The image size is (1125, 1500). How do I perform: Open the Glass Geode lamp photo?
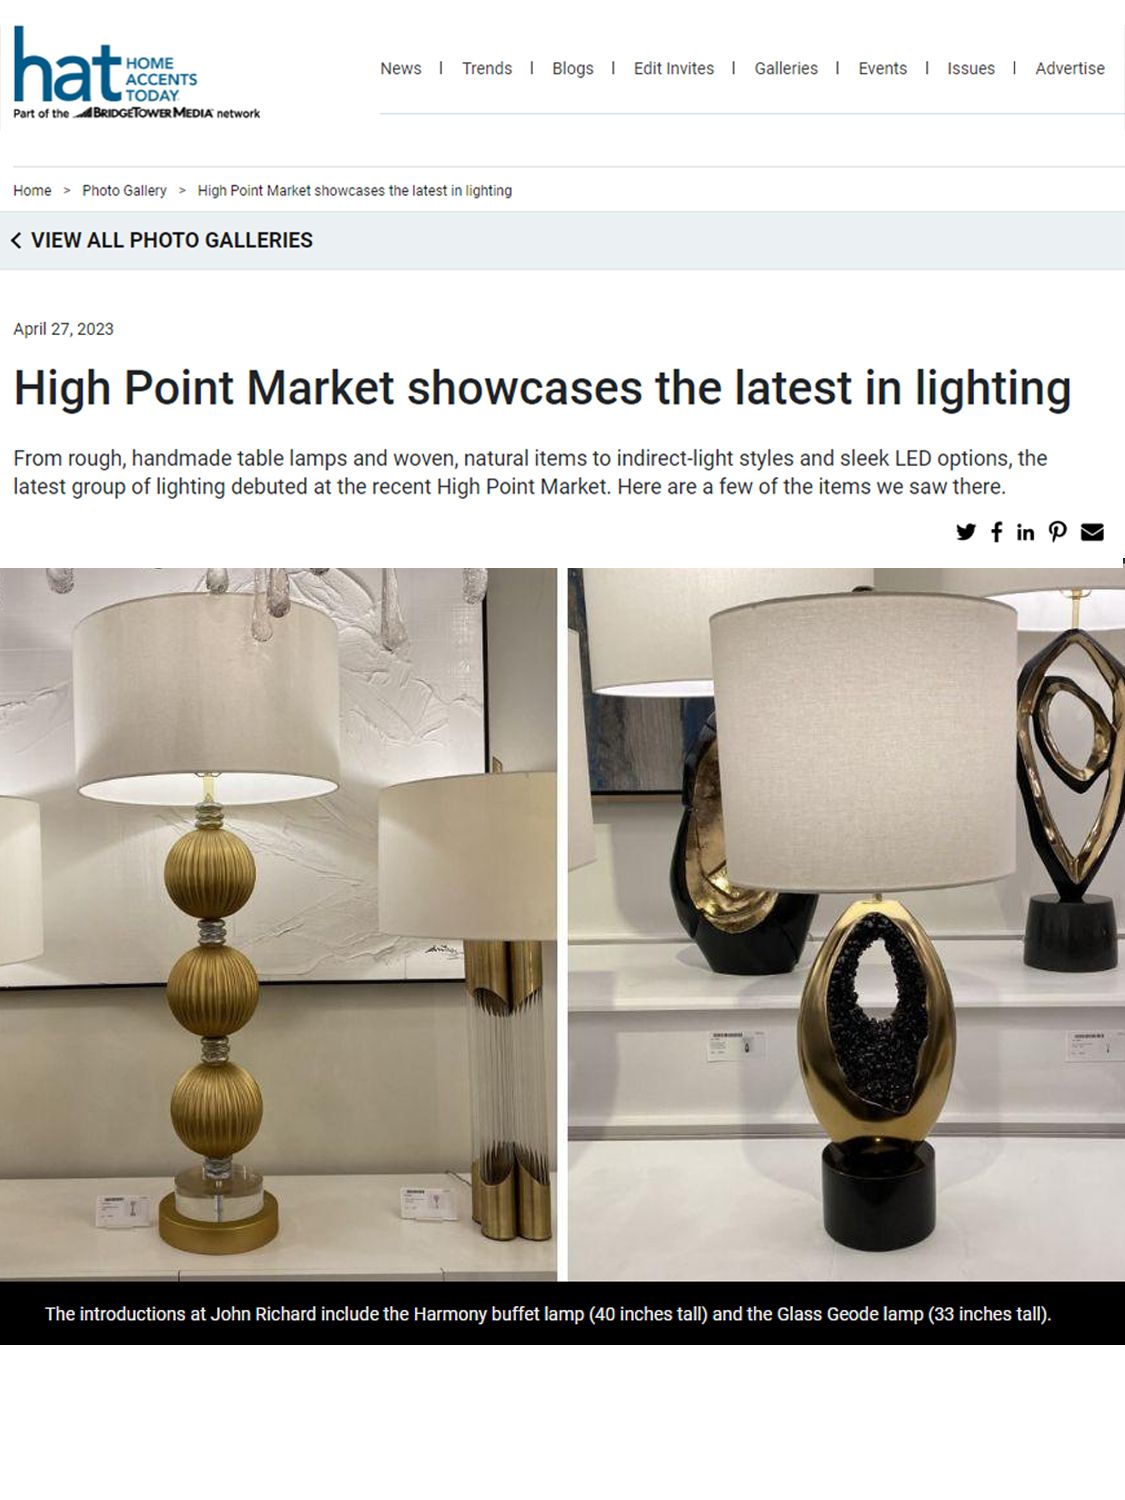(x=846, y=924)
